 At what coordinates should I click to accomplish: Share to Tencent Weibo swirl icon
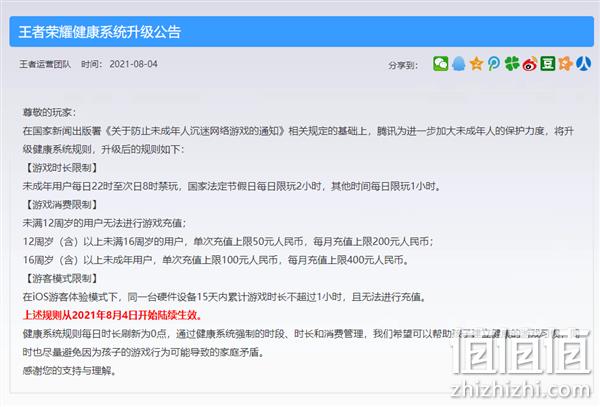pos(494,63)
